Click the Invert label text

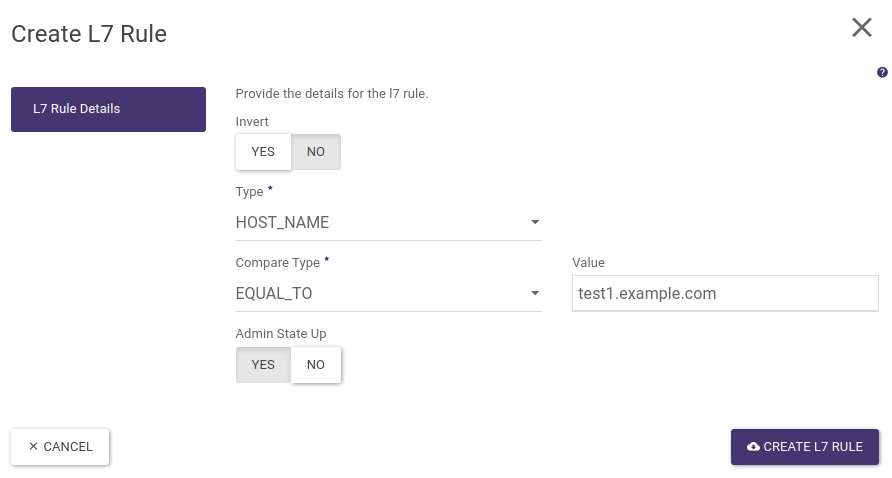pyautogui.click(x=252, y=122)
